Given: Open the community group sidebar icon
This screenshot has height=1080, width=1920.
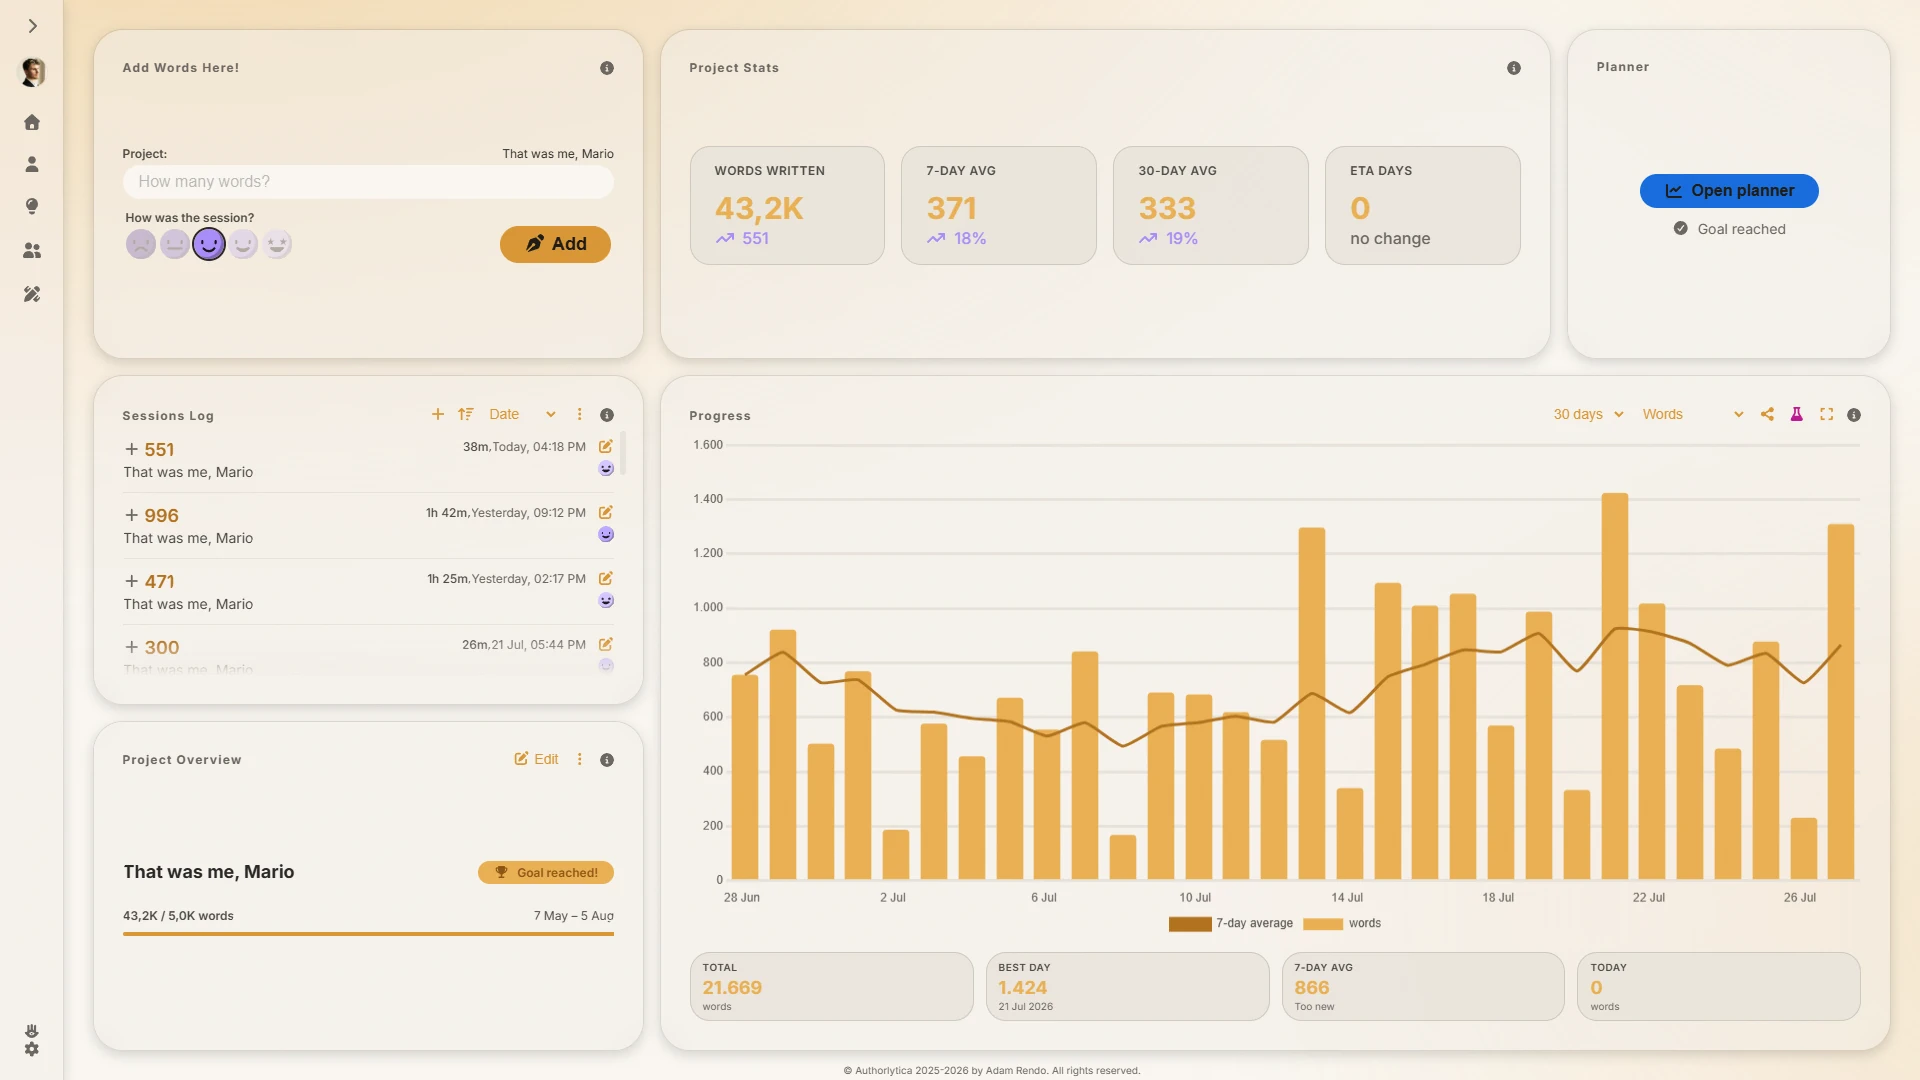Looking at the screenshot, I should pos(32,251).
